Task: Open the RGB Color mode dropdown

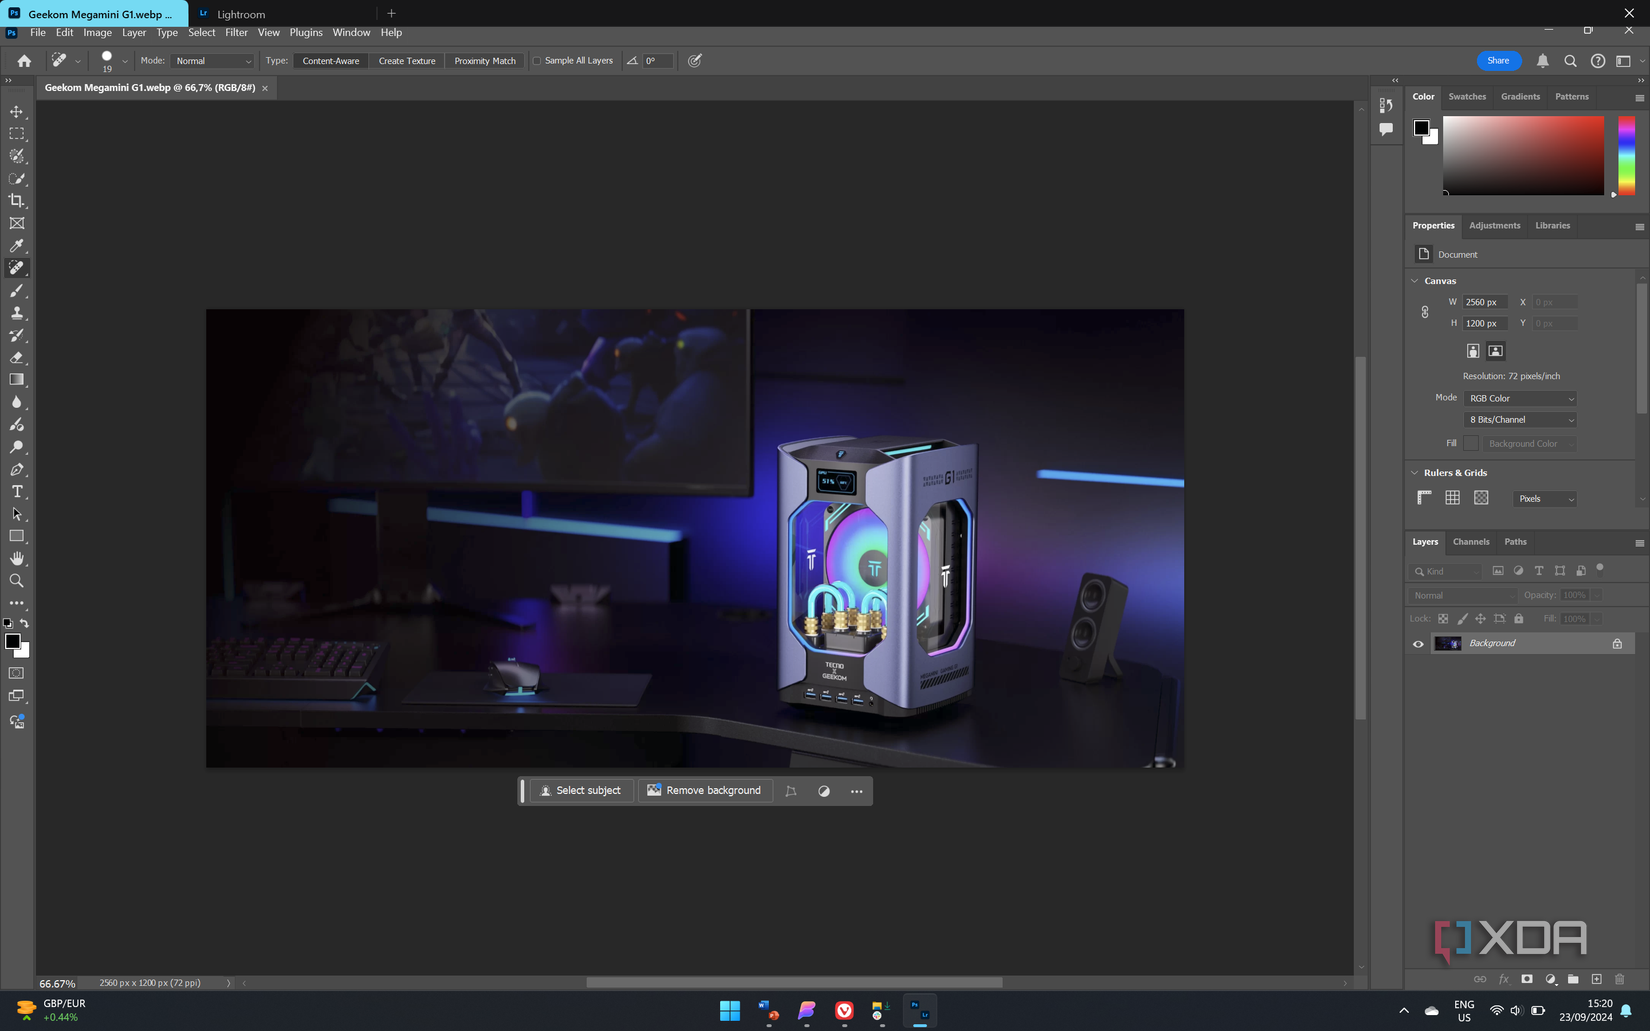Action: point(1520,399)
